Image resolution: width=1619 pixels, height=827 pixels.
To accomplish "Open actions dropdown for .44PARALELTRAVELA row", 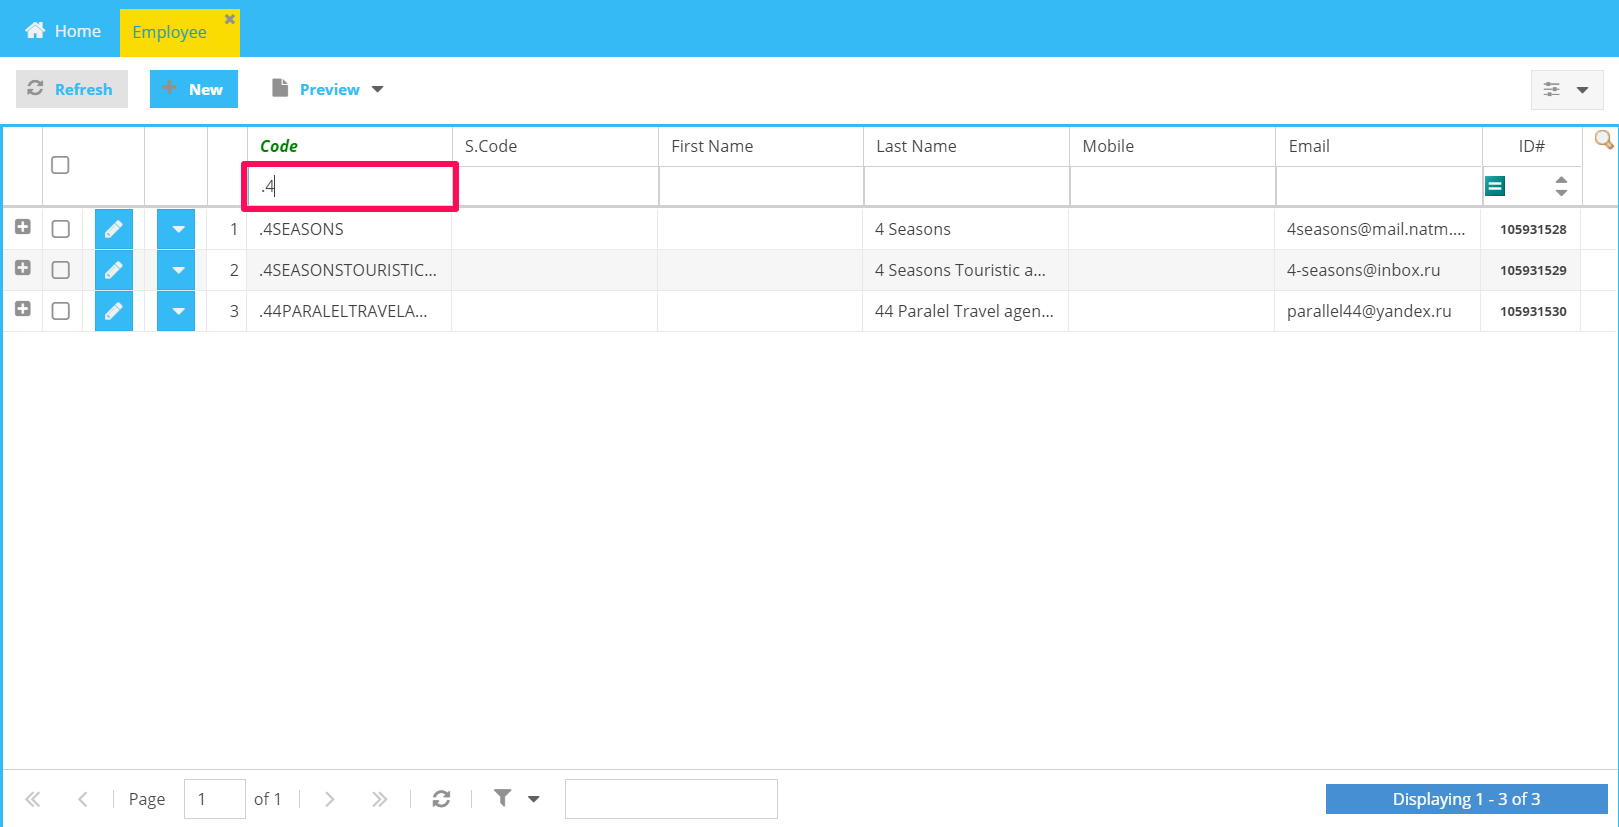I will pyautogui.click(x=176, y=311).
